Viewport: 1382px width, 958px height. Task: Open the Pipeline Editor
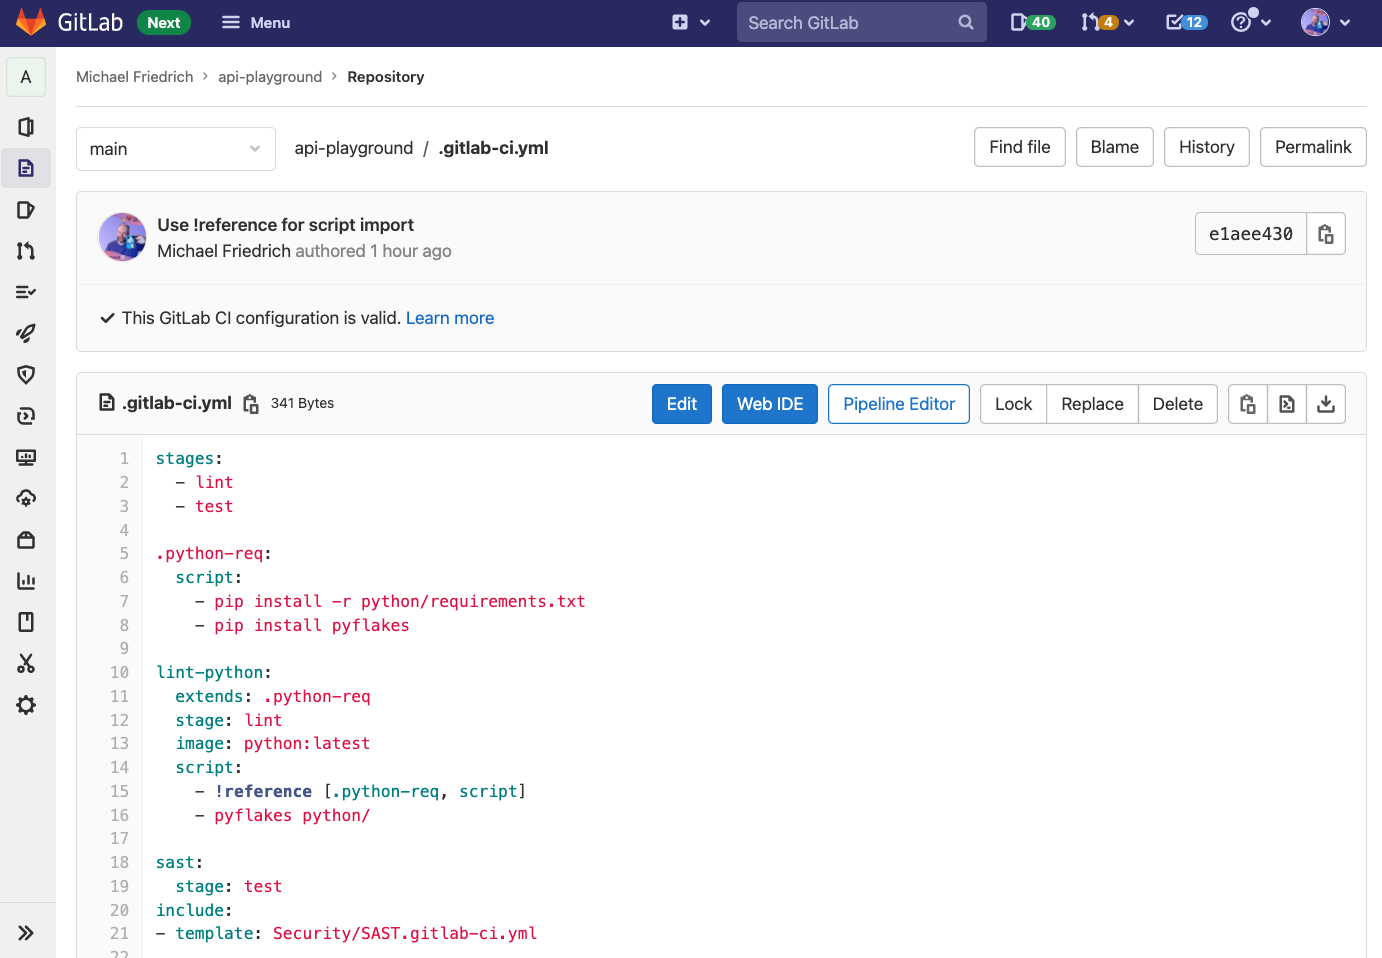click(x=898, y=403)
